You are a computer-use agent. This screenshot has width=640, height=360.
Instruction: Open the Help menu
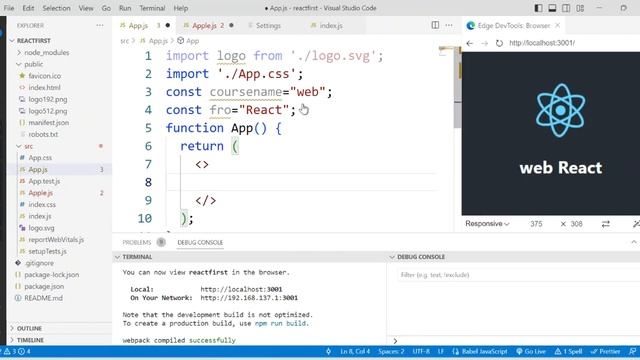click(181, 8)
